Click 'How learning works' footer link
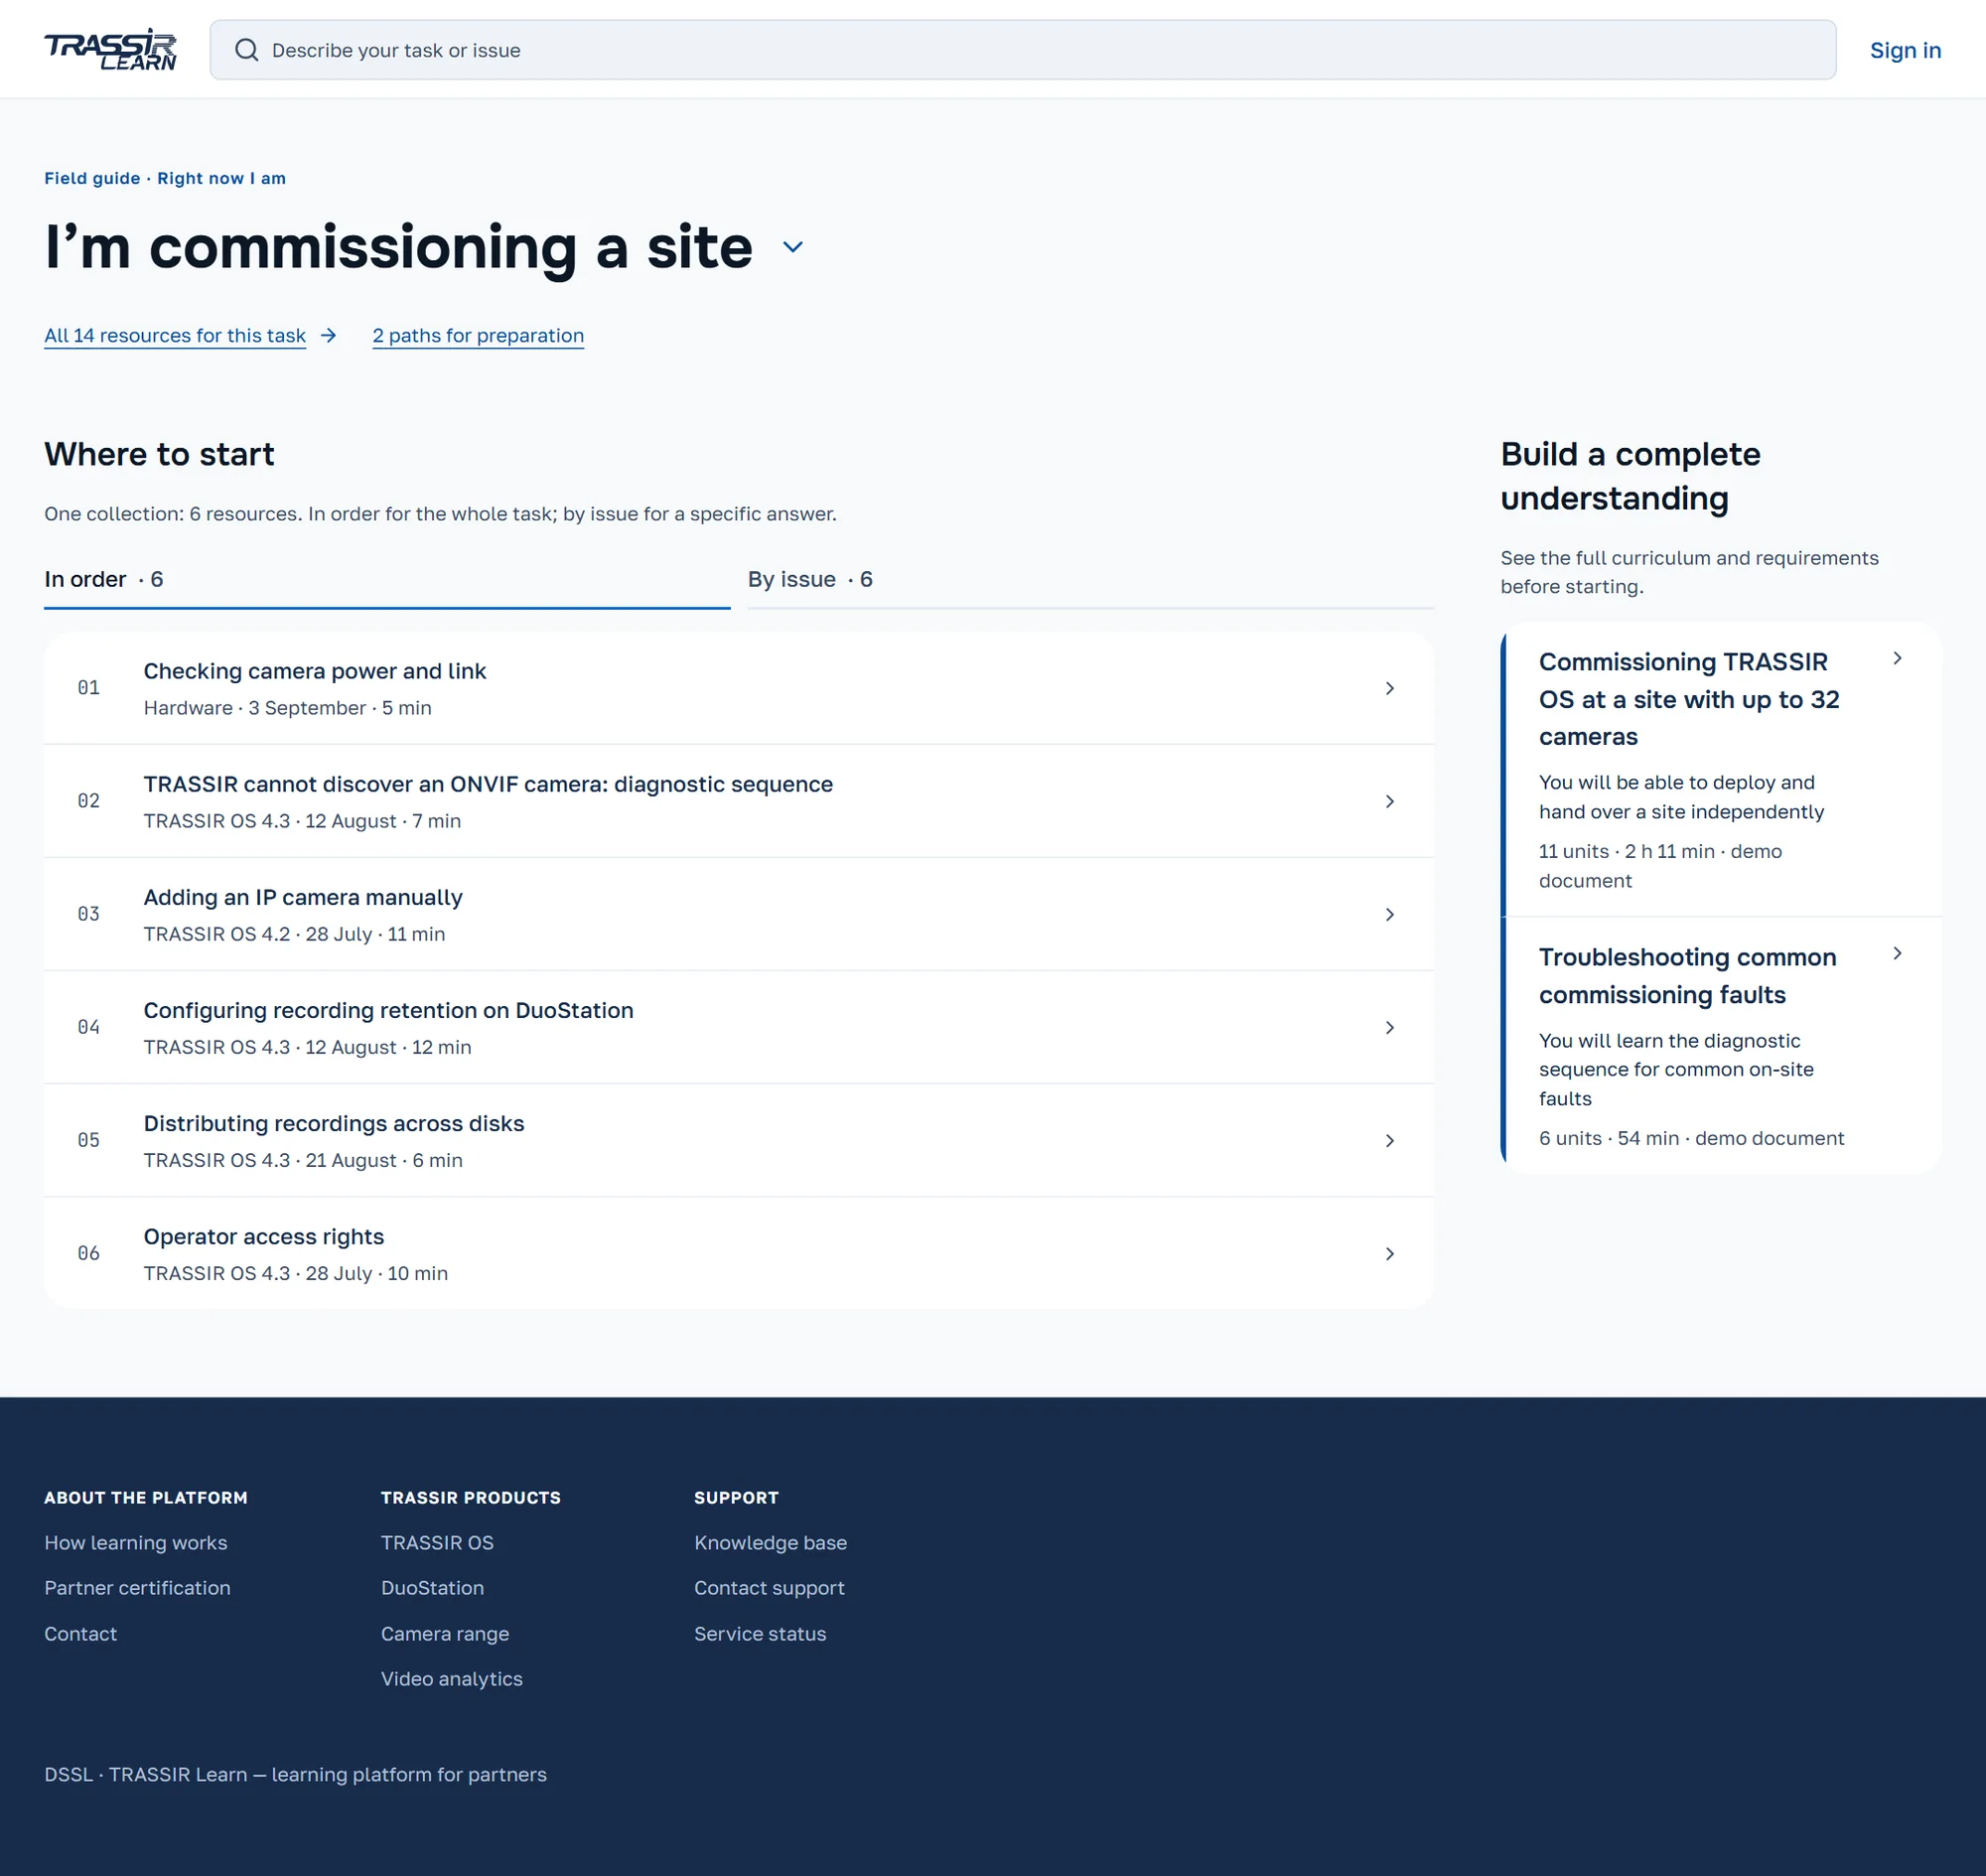 click(136, 1543)
